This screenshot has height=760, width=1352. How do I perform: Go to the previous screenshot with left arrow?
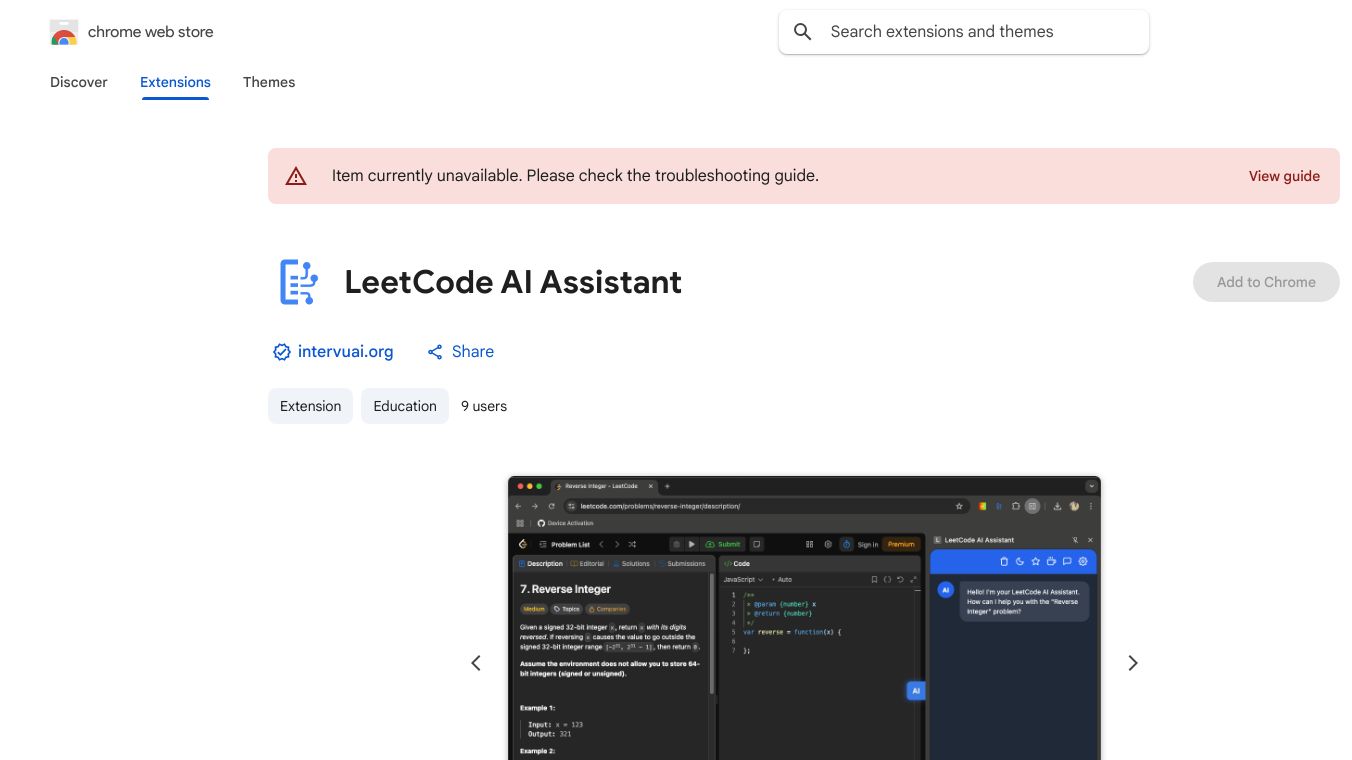click(x=476, y=663)
